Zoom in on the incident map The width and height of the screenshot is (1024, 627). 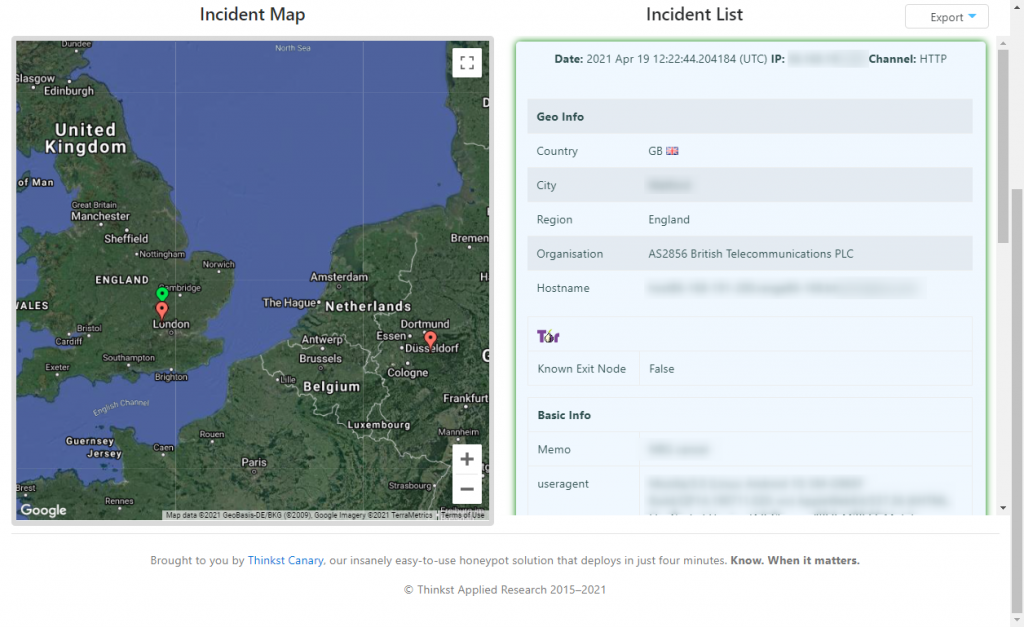(466, 459)
